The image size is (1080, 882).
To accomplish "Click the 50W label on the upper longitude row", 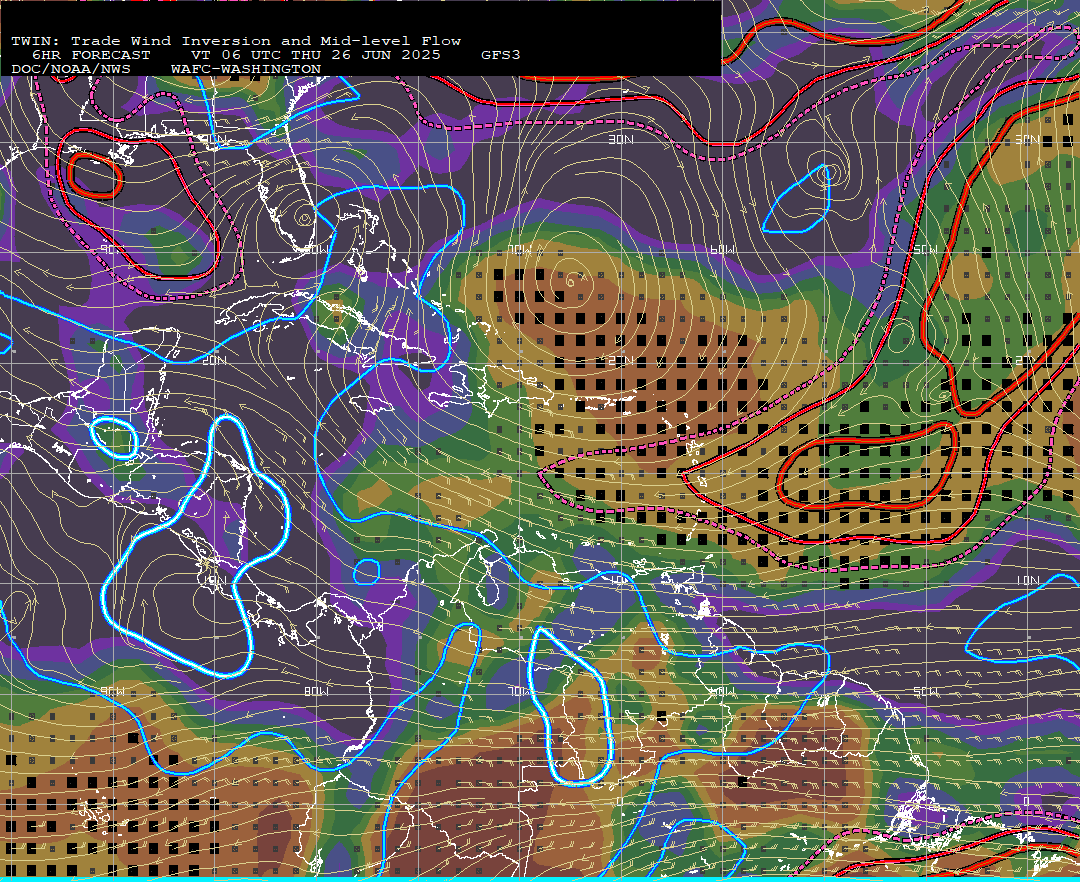I will coord(925,250).
